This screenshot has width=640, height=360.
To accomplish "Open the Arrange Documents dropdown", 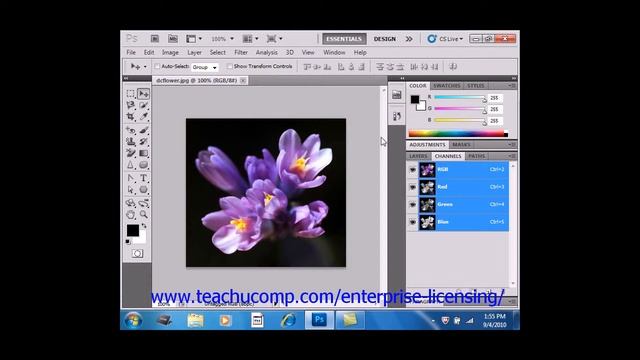I will [250, 39].
